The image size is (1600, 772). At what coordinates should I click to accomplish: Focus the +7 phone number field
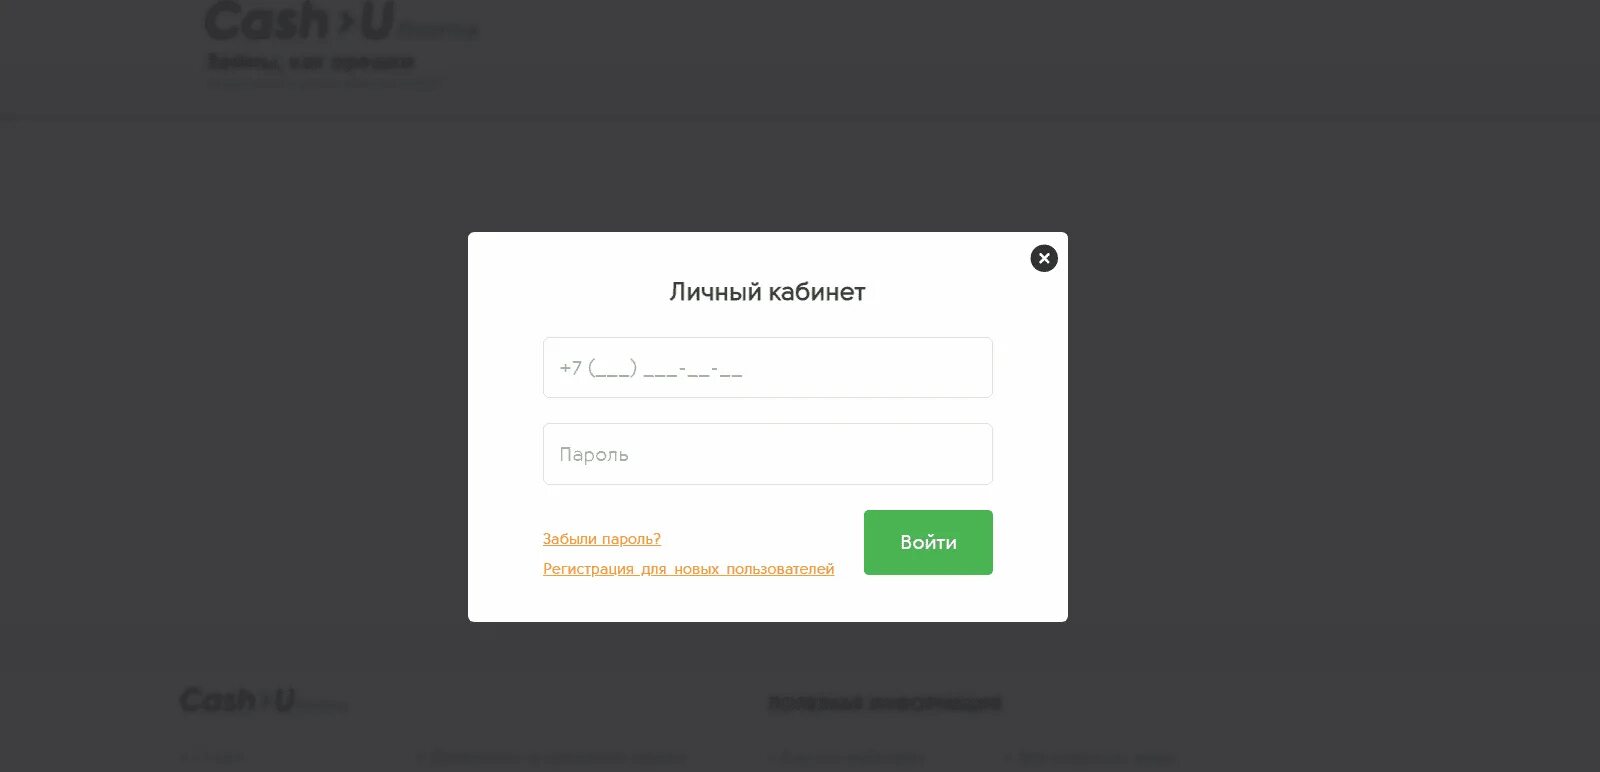click(x=768, y=368)
